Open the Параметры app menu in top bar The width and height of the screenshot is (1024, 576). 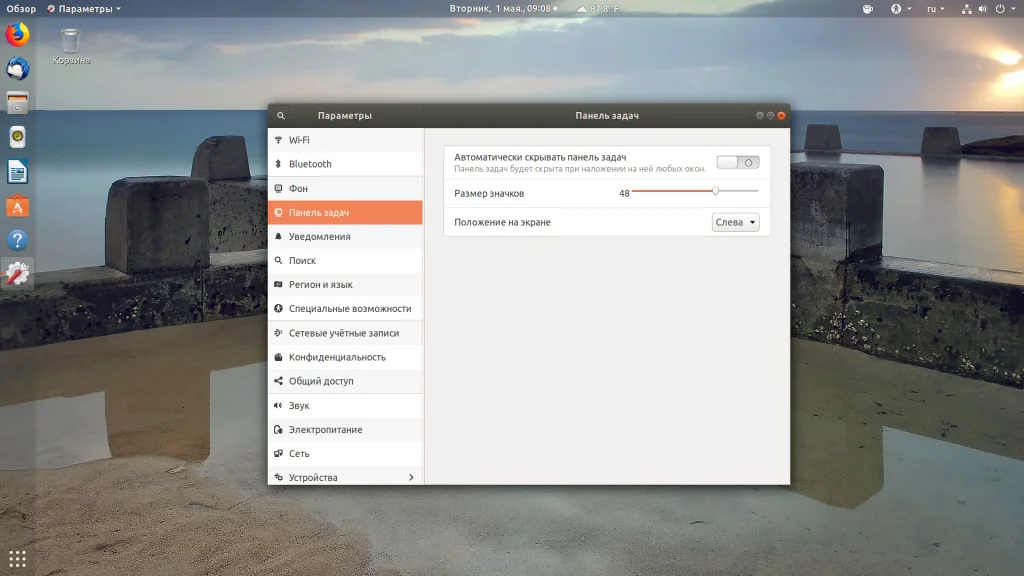point(84,8)
